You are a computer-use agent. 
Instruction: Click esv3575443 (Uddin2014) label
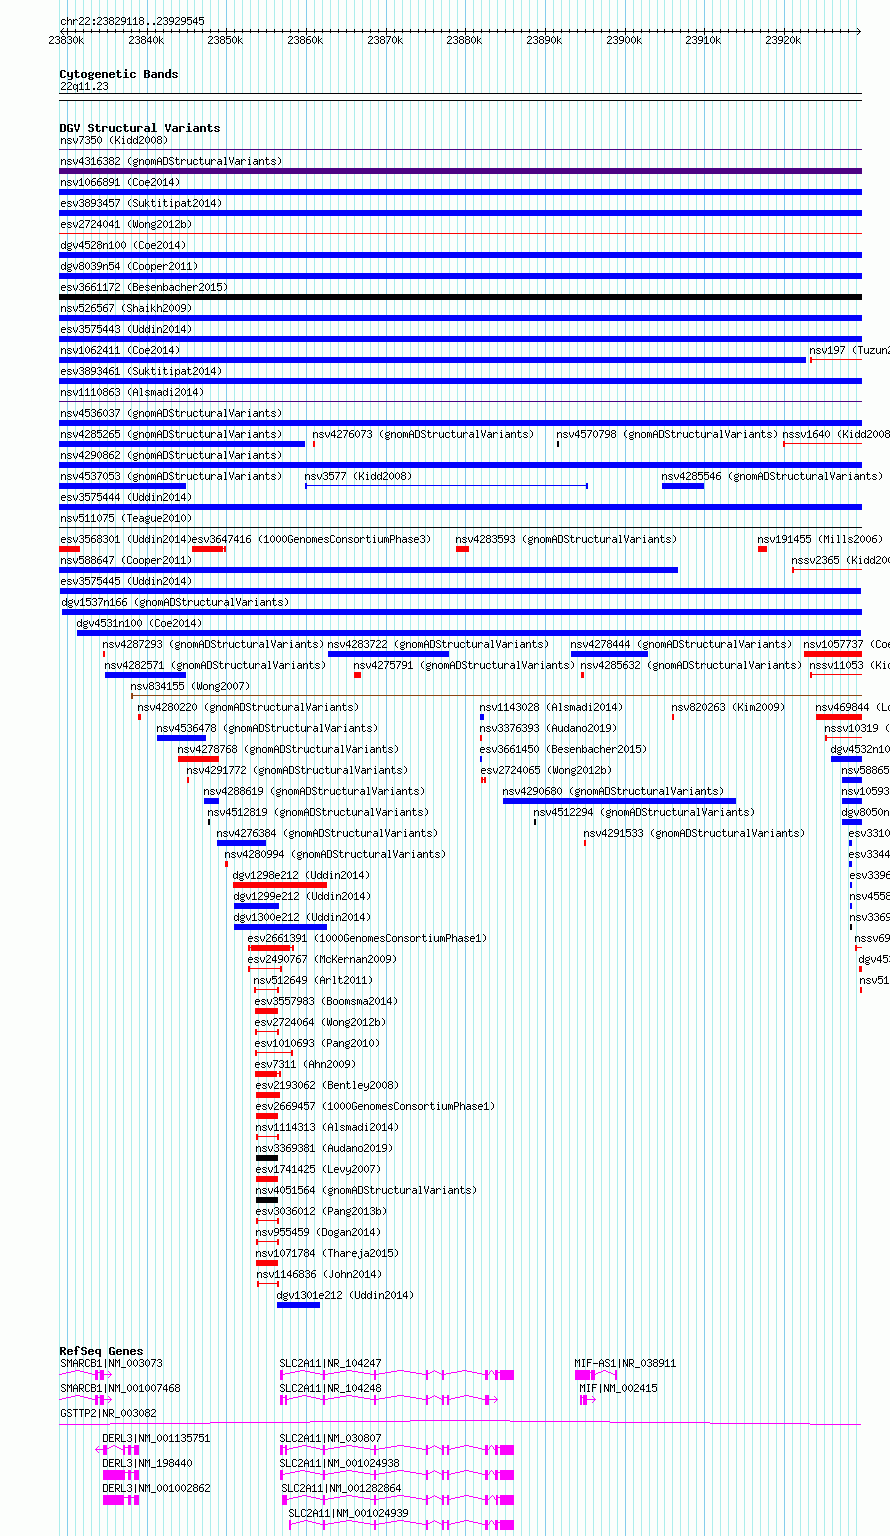126,330
